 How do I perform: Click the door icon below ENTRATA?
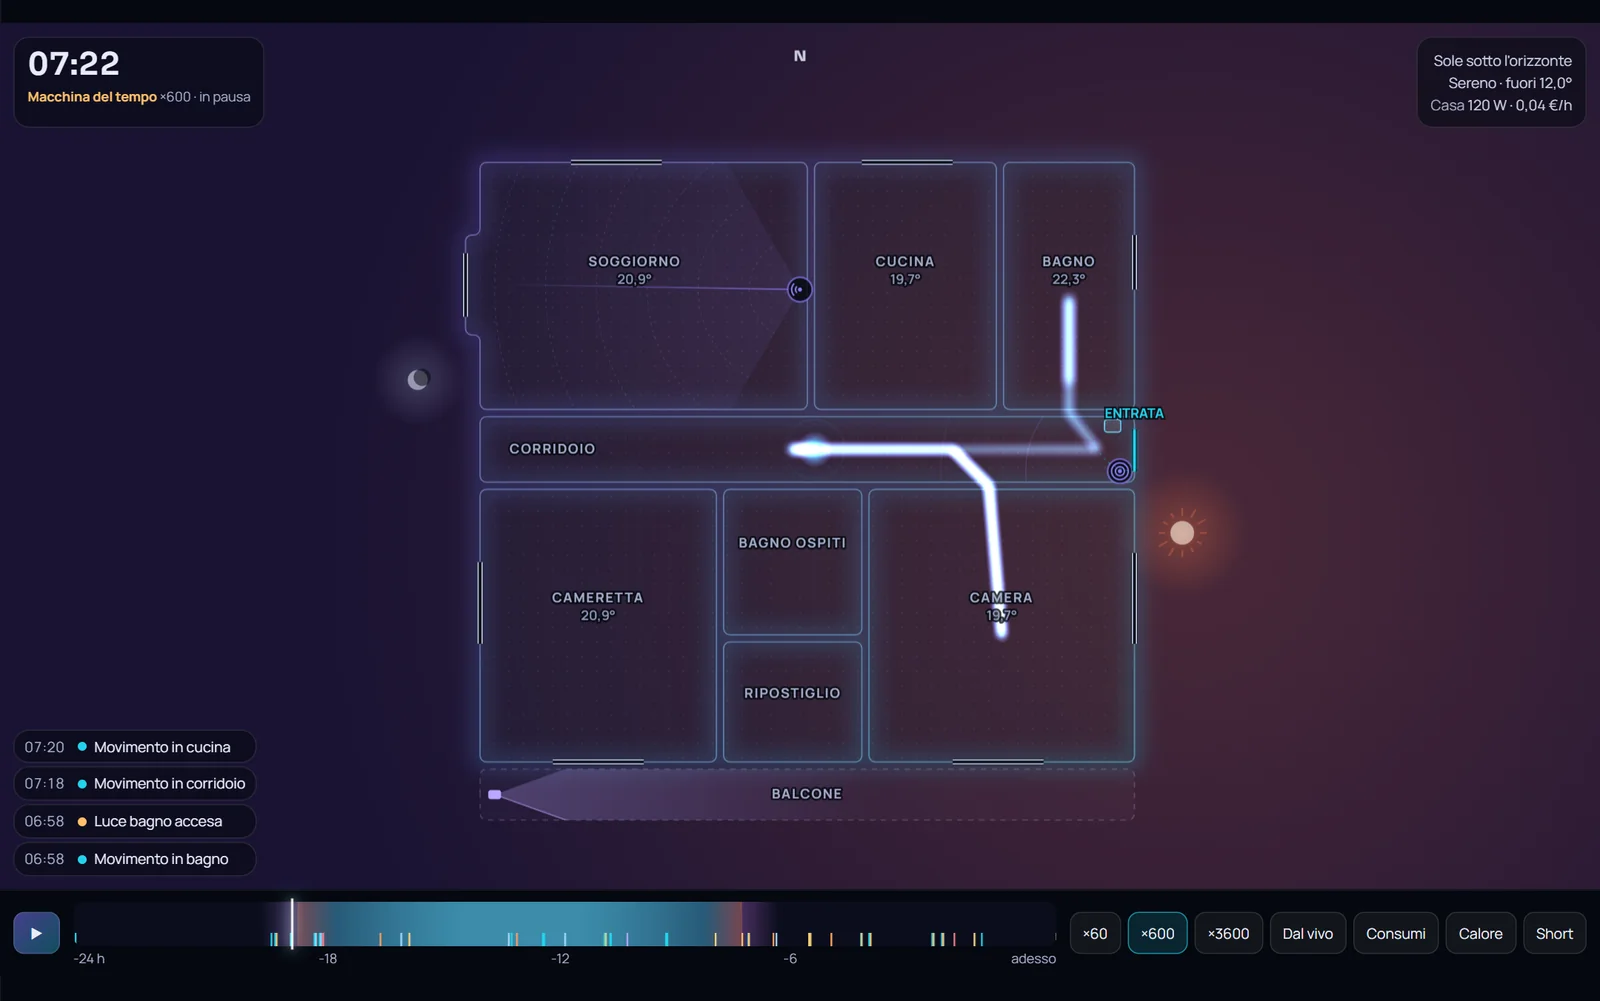(1112, 426)
